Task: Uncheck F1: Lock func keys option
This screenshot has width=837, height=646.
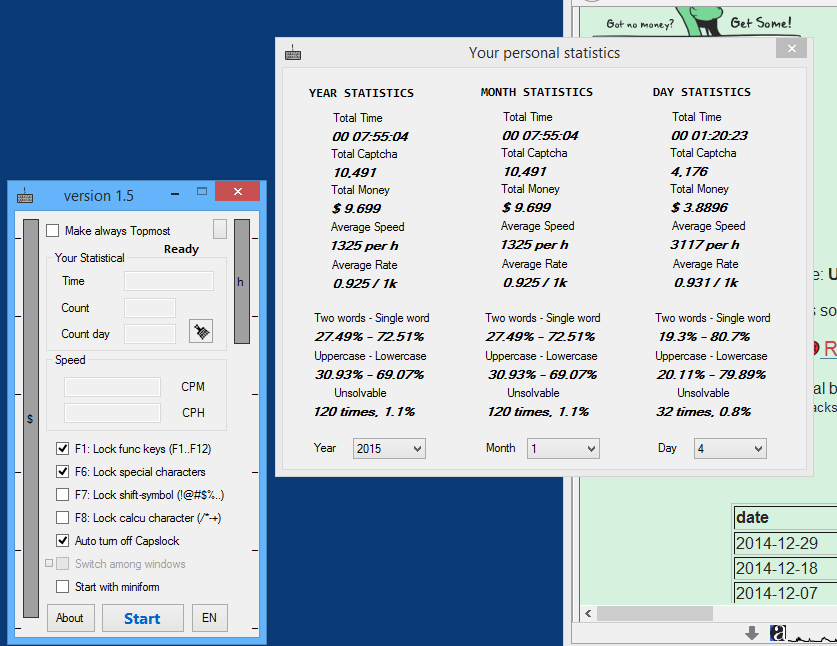Action: (x=63, y=449)
